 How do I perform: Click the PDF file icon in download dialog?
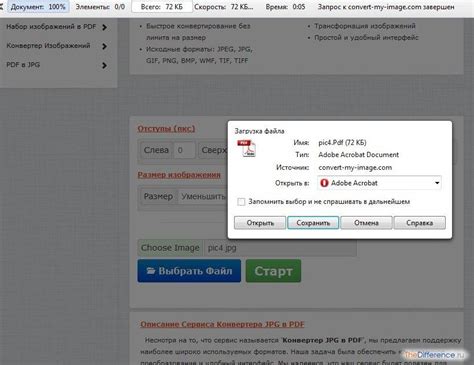pyautogui.click(x=246, y=148)
